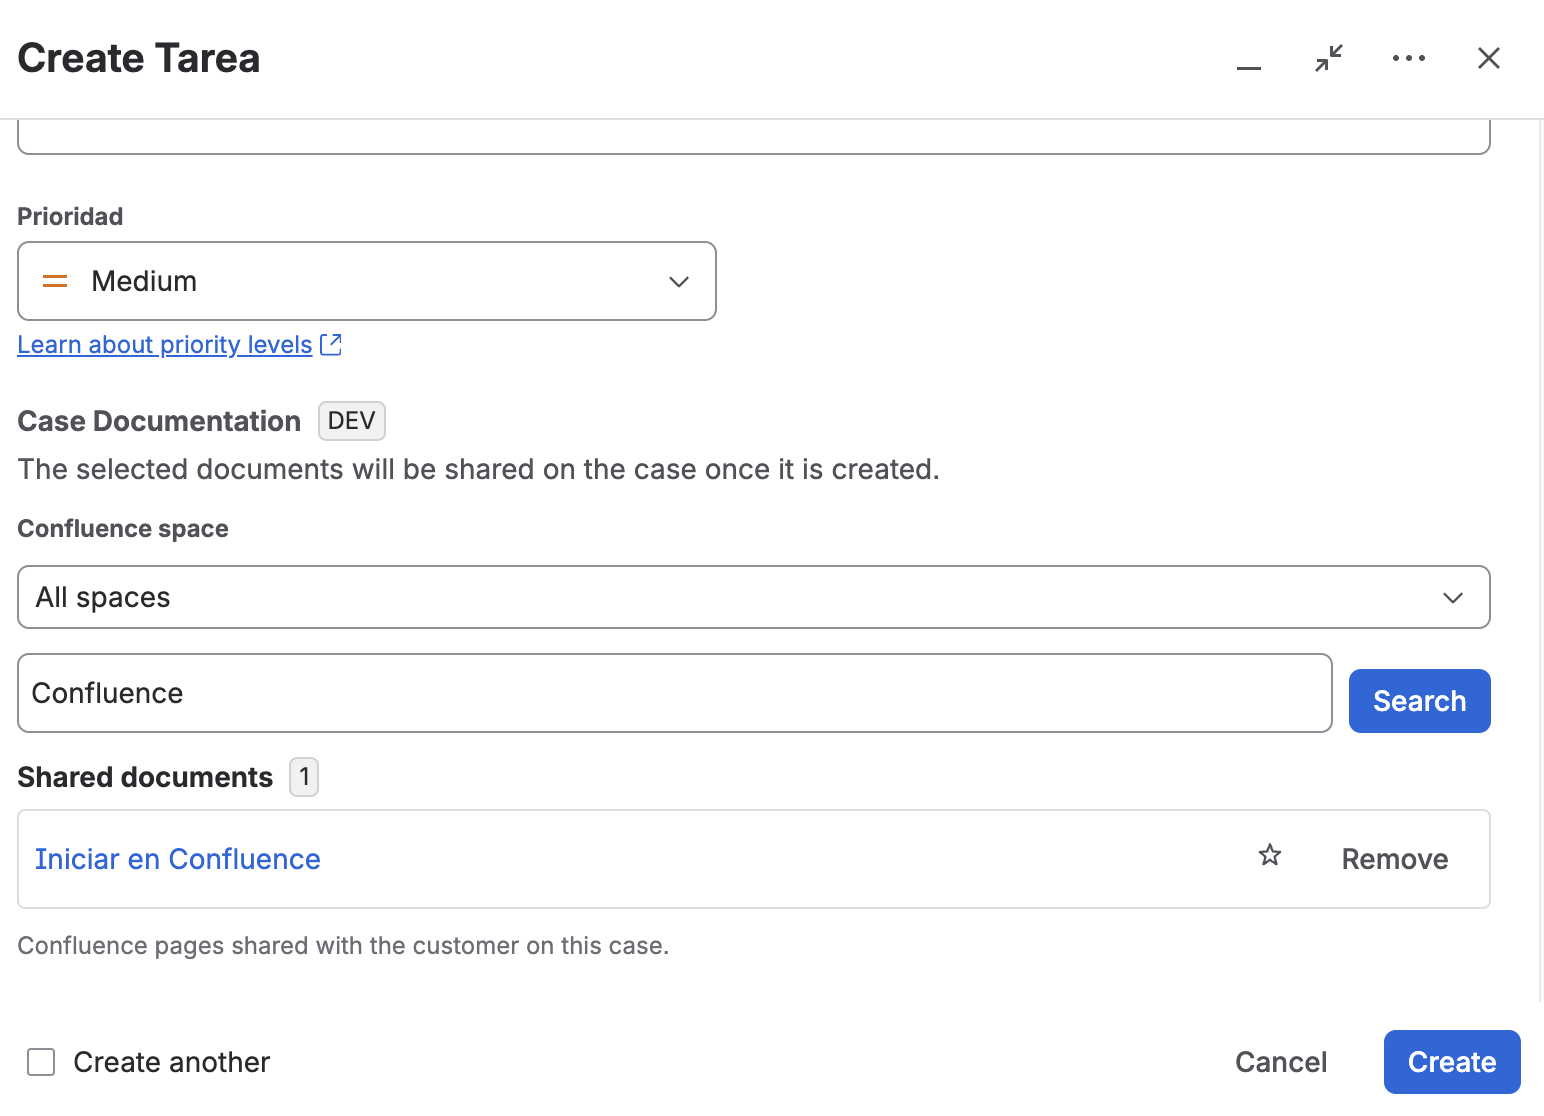Click the orange Medium priority icon

tap(55, 282)
